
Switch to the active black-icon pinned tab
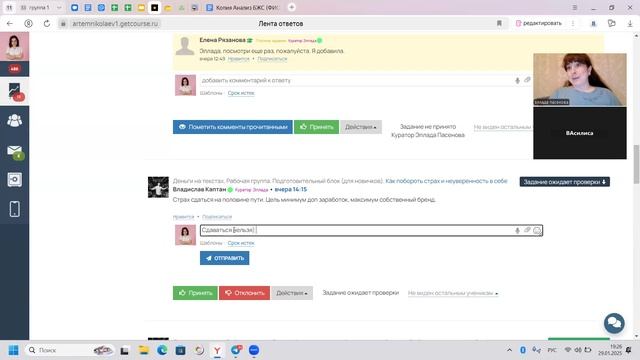click(154, 7)
